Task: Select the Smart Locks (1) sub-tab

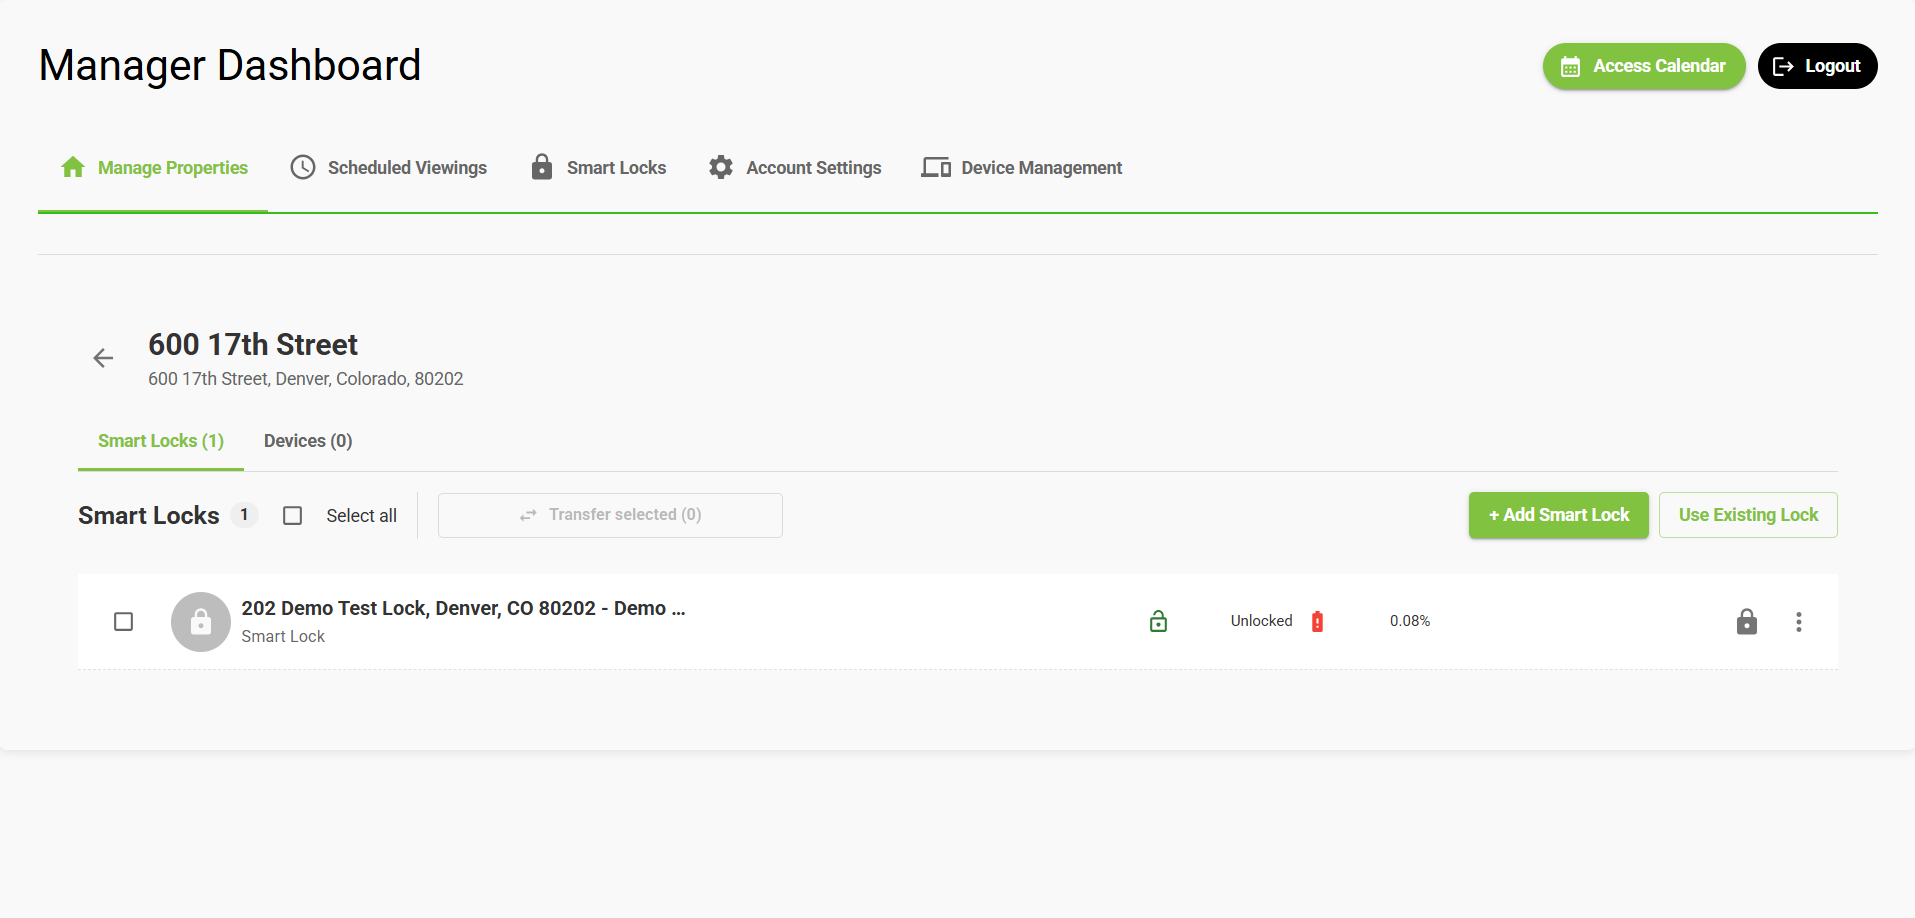Action: tap(161, 441)
